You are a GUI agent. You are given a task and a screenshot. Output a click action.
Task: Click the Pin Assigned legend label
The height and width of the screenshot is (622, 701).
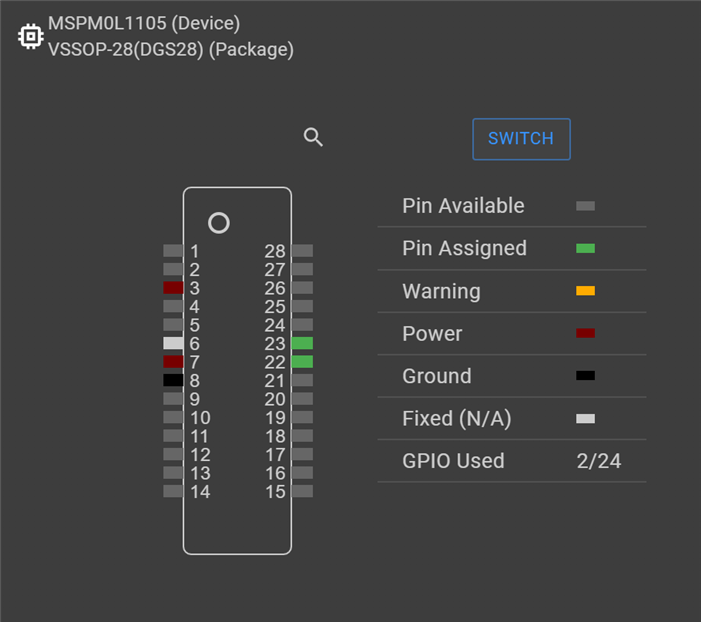465,249
